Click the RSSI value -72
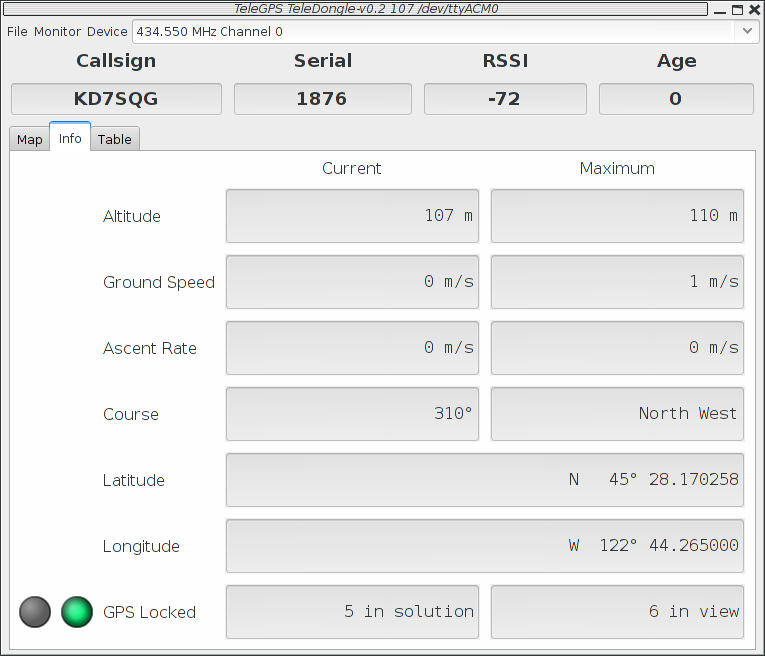 tap(505, 99)
